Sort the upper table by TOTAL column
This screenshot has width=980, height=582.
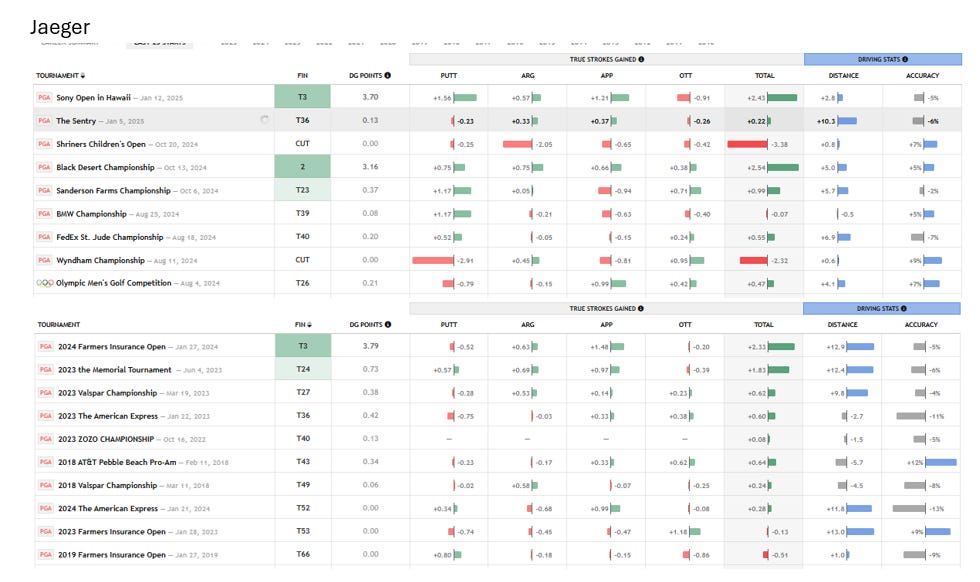764,75
